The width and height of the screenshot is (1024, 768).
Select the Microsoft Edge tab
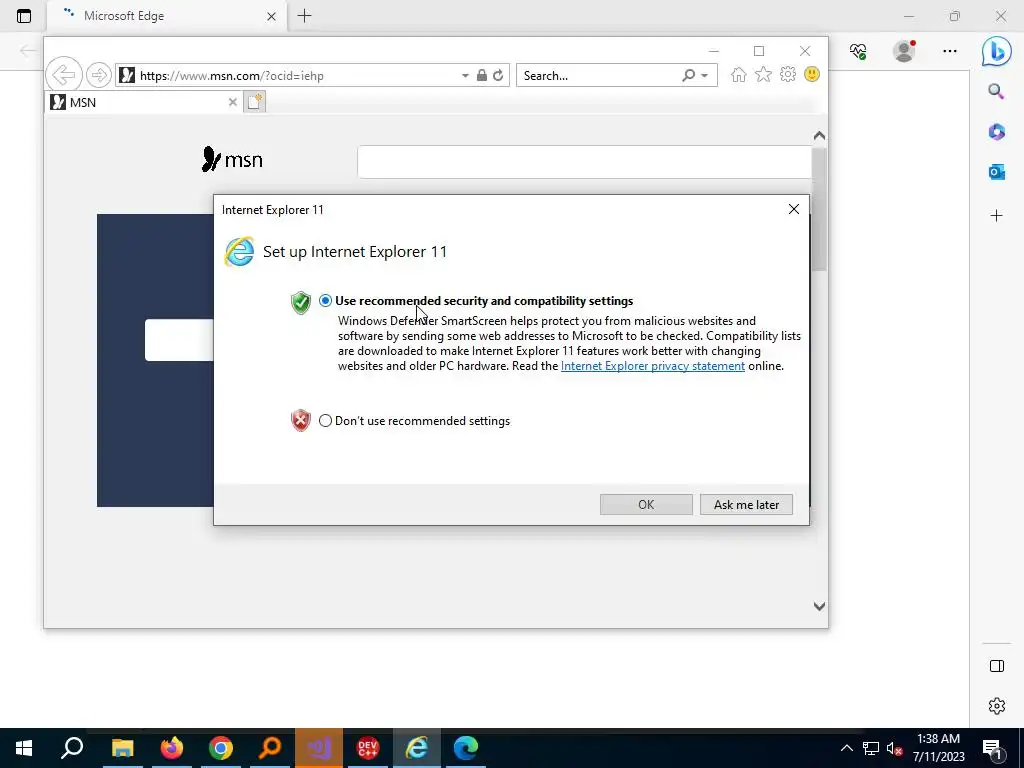[x=167, y=16]
